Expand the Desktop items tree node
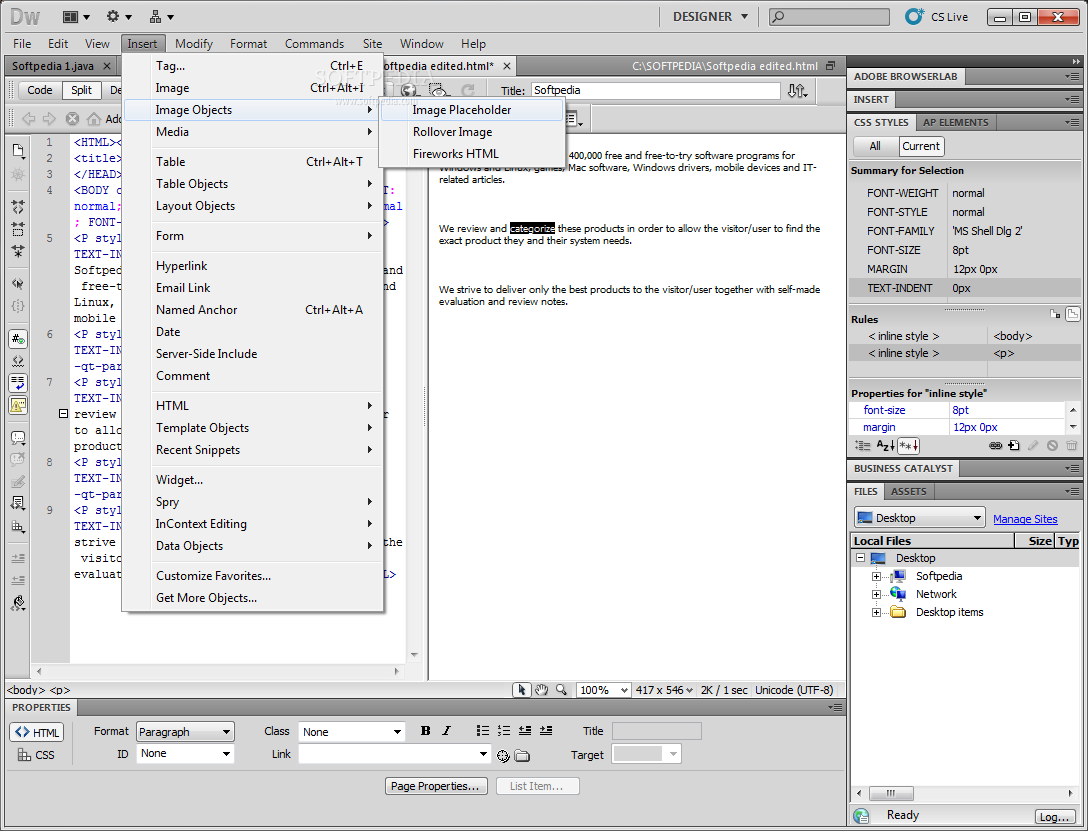Image resolution: width=1088 pixels, height=831 pixels. click(876, 612)
